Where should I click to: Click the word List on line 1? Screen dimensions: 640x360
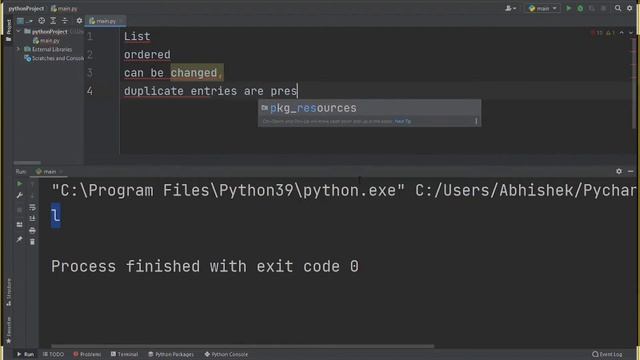137,36
